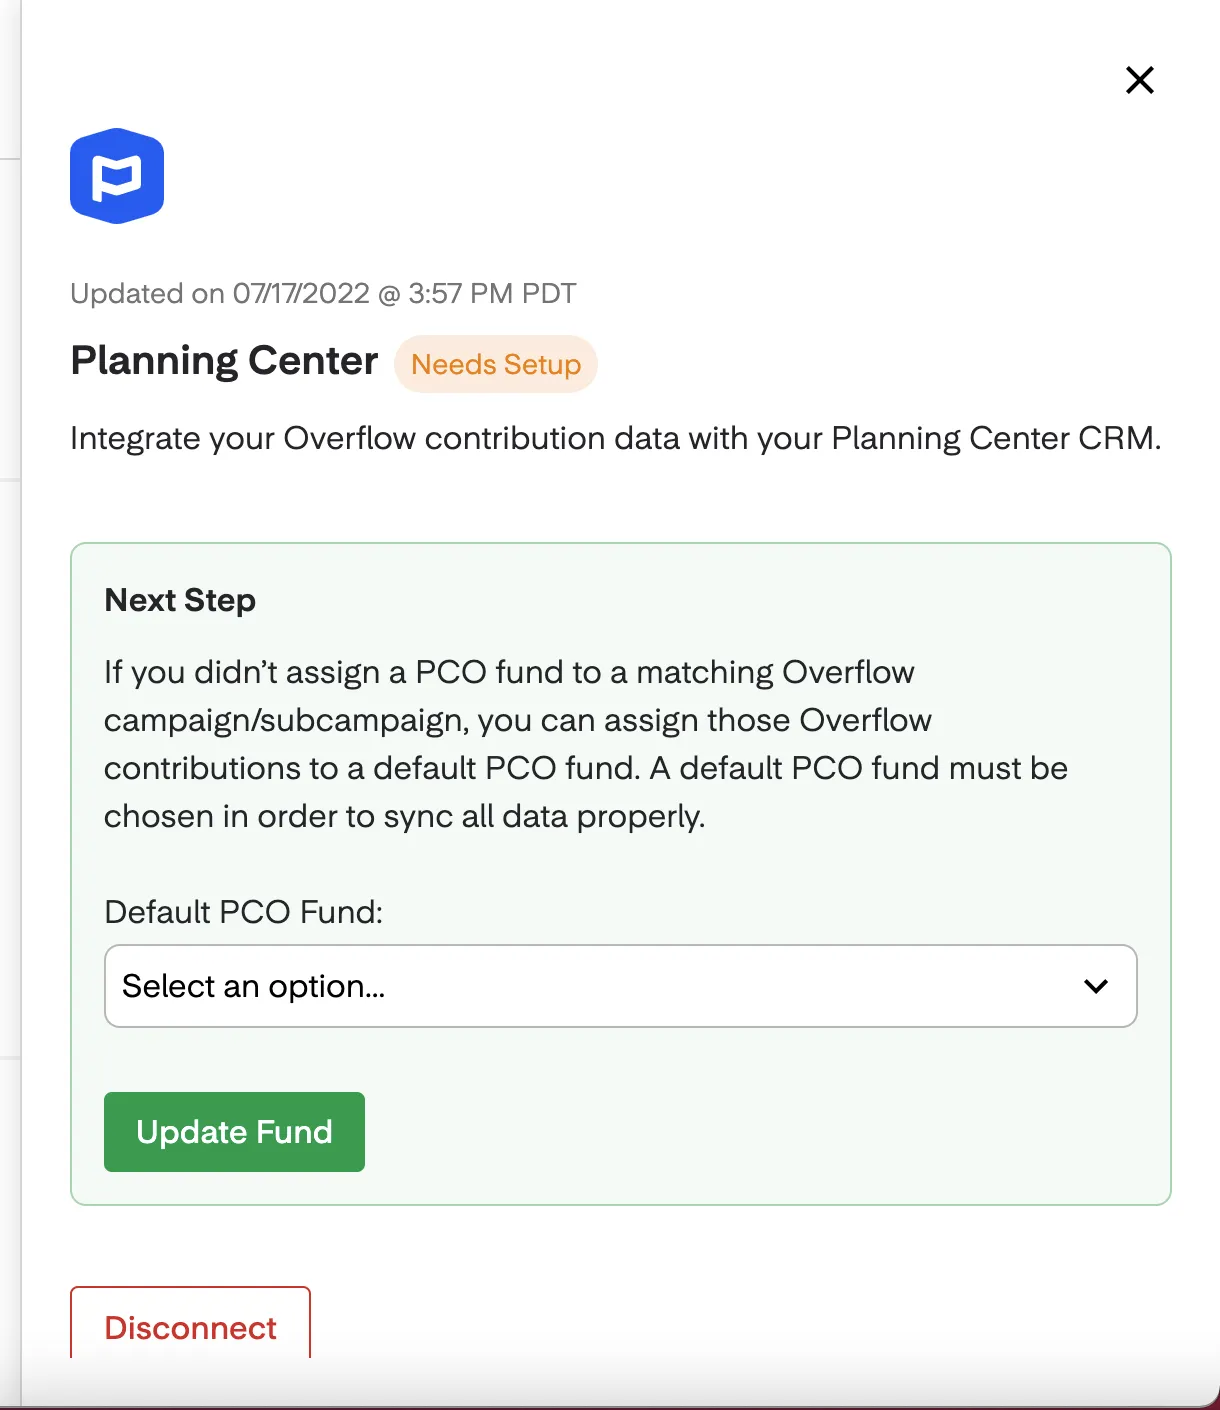
Task: Open the Default PCO Fund dropdown
Action: pyautogui.click(x=620, y=986)
